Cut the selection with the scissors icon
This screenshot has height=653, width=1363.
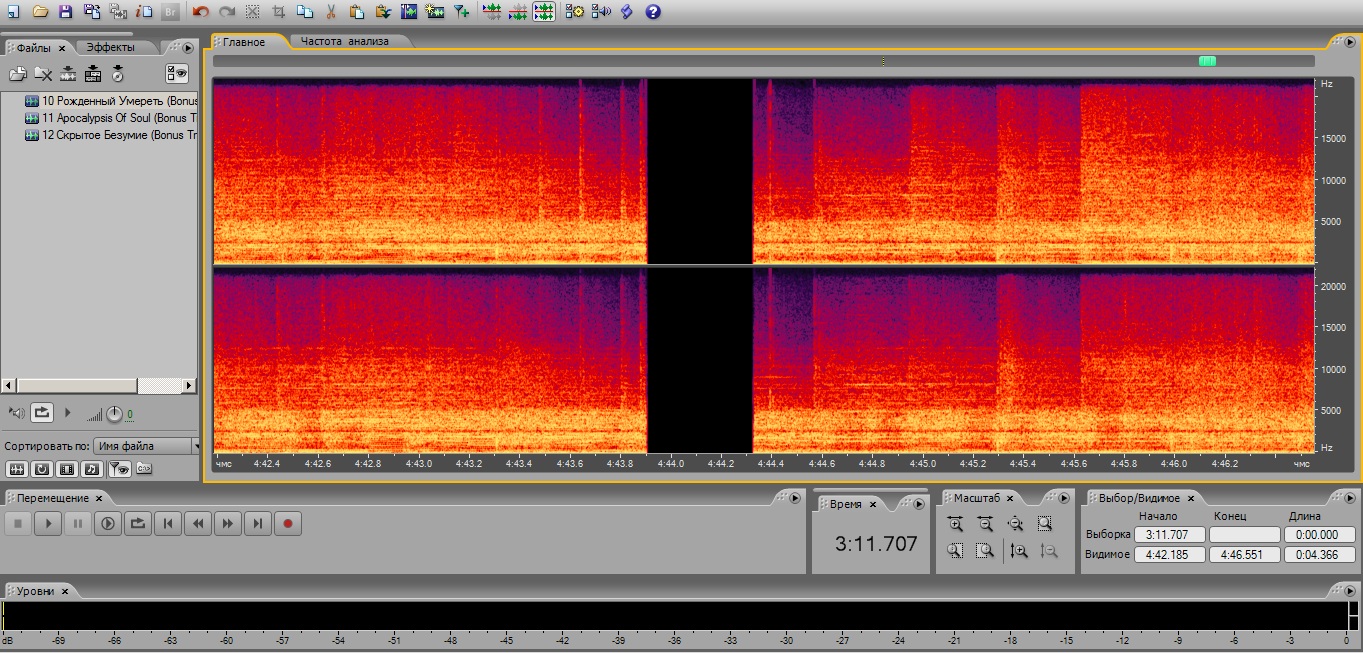tap(331, 12)
